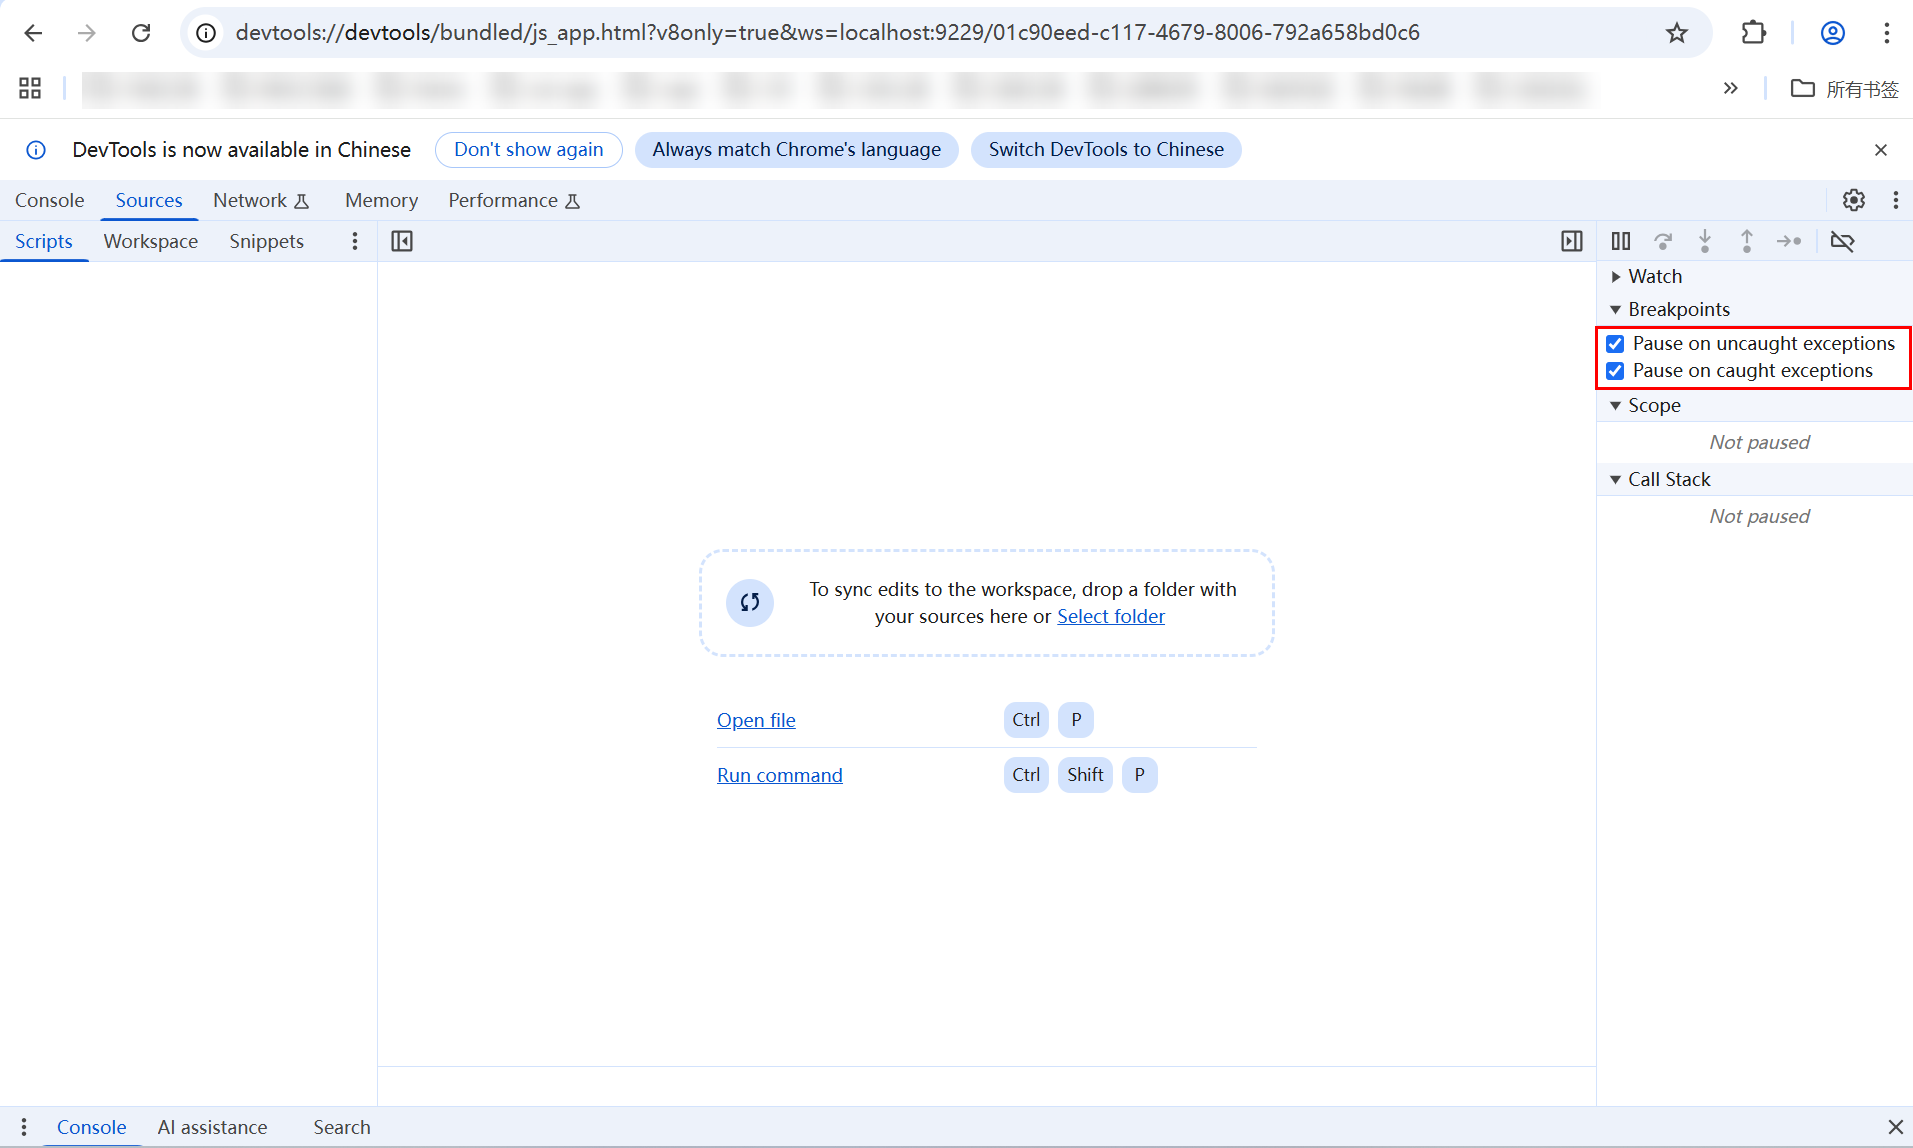Open the AI assistance drawer tab
The height and width of the screenshot is (1148, 1913).
coord(212,1127)
